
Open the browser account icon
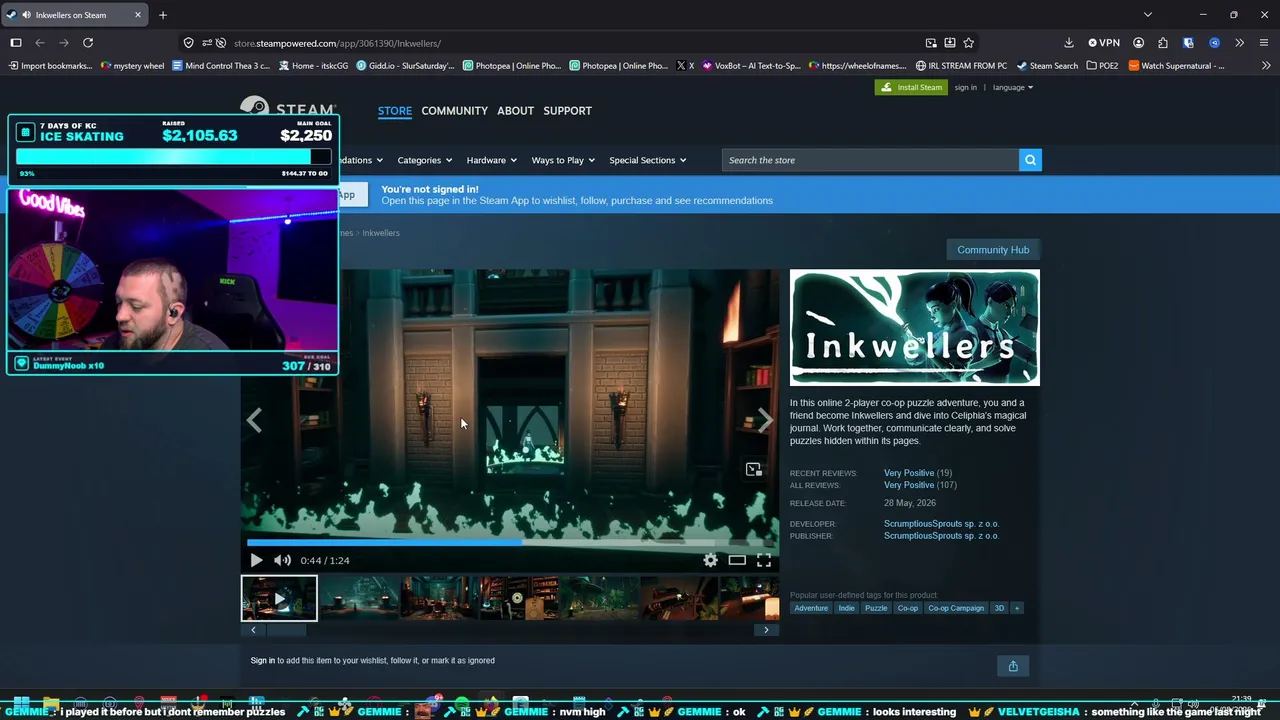pos(1139,43)
